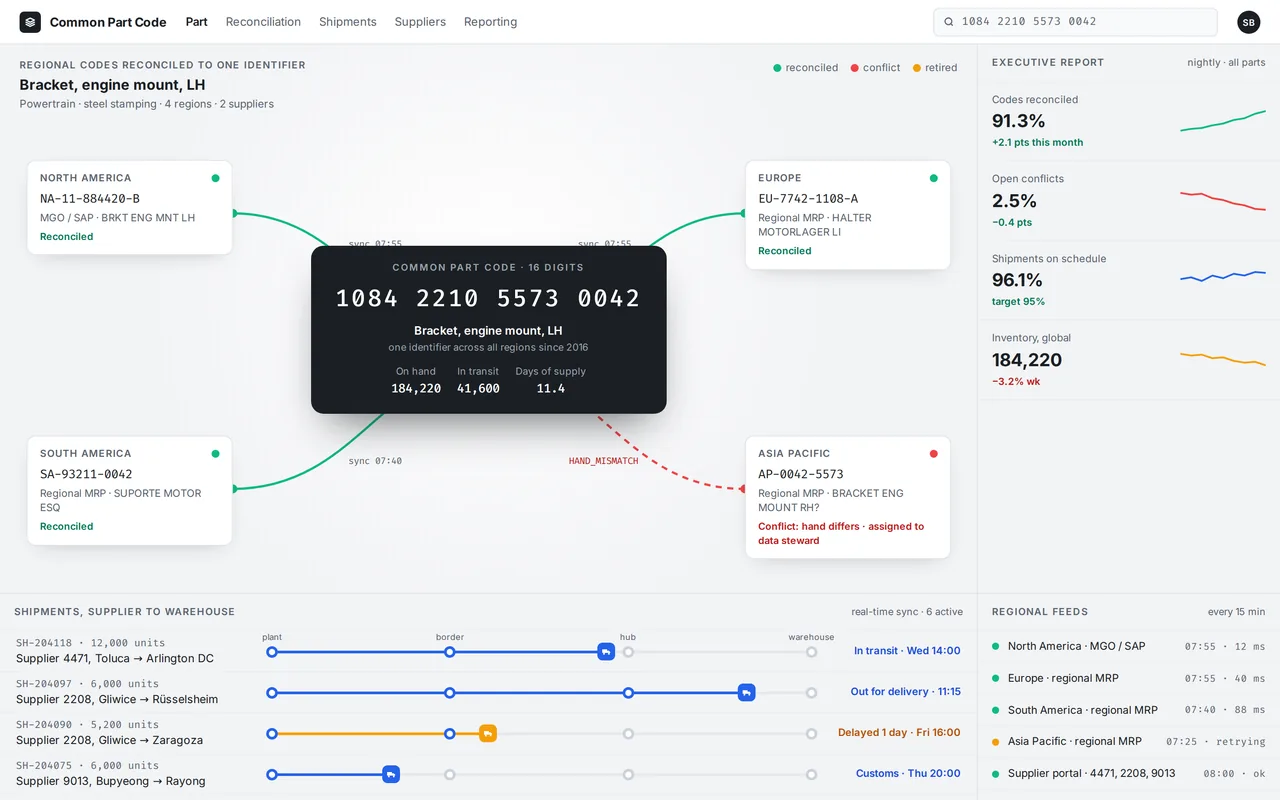Click the central 16-digit common part code
This screenshot has width=1280, height=800.
[x=488, y=298]
